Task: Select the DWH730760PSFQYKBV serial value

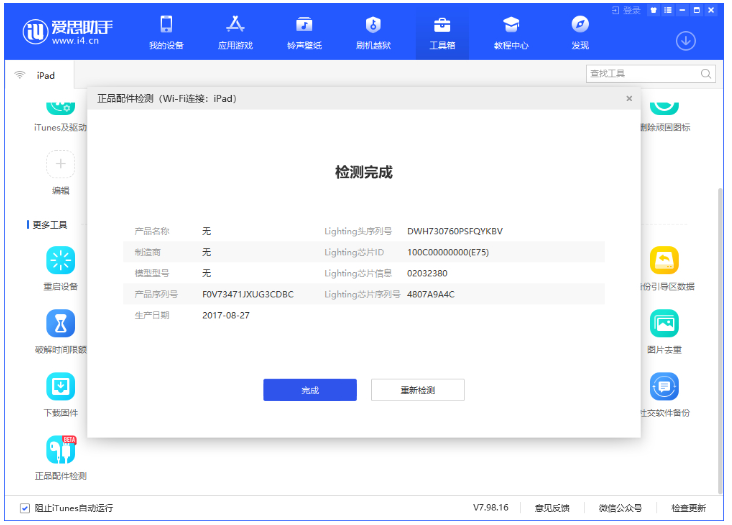Action: coord(455,231)
